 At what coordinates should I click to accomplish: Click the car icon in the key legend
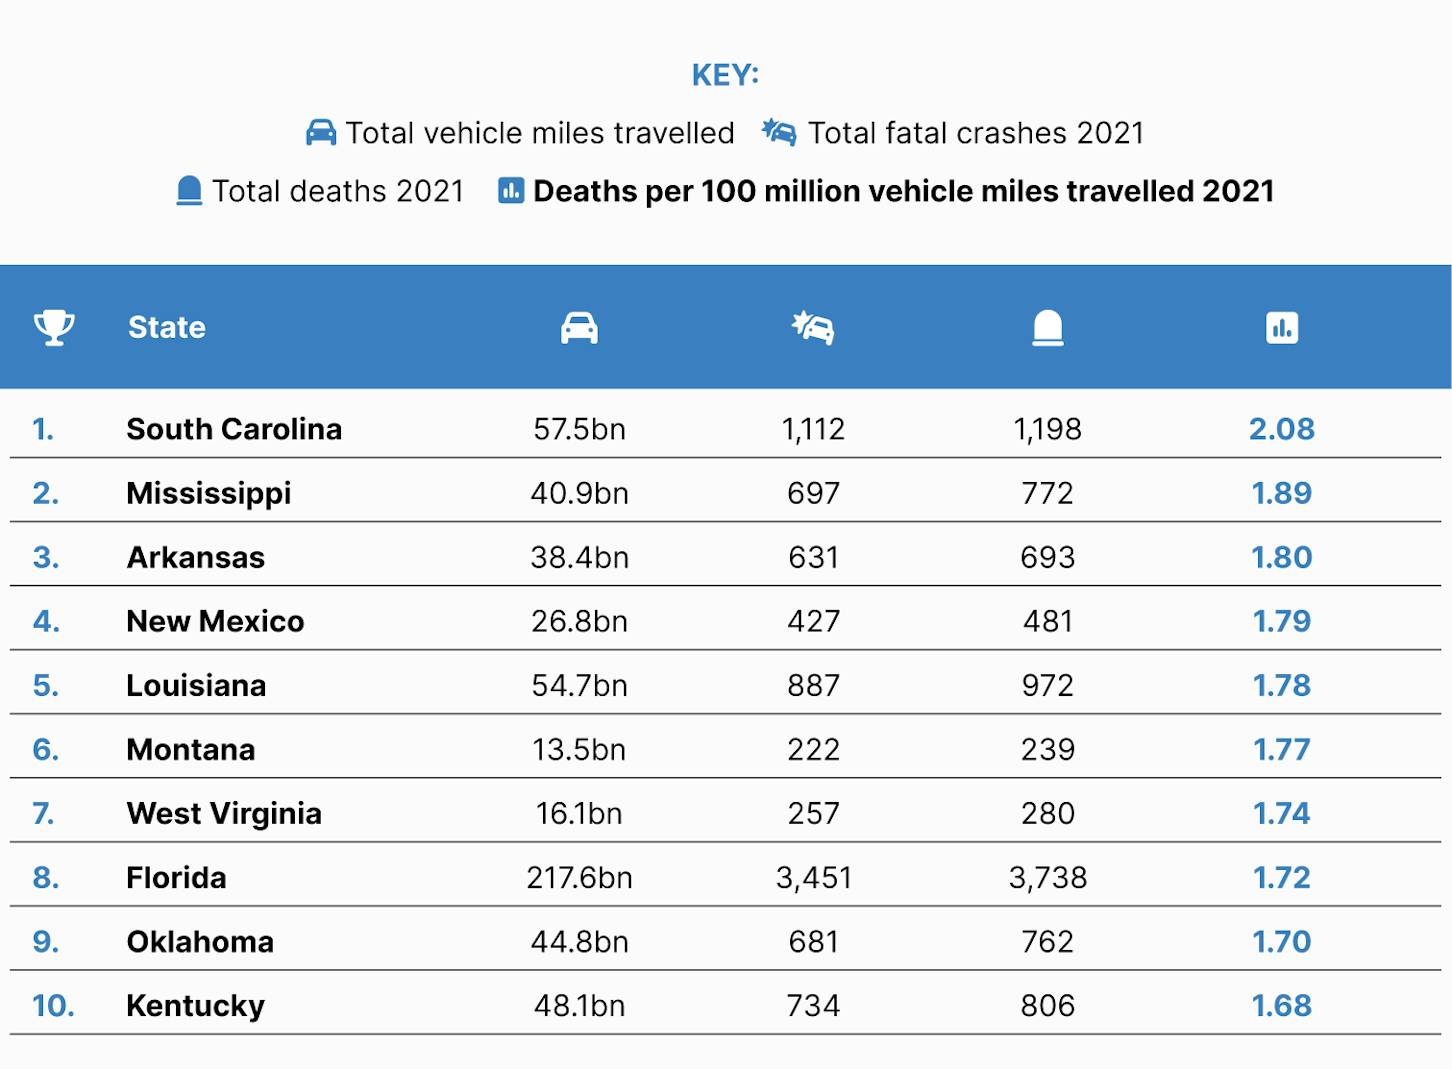[x=321, y=133]
